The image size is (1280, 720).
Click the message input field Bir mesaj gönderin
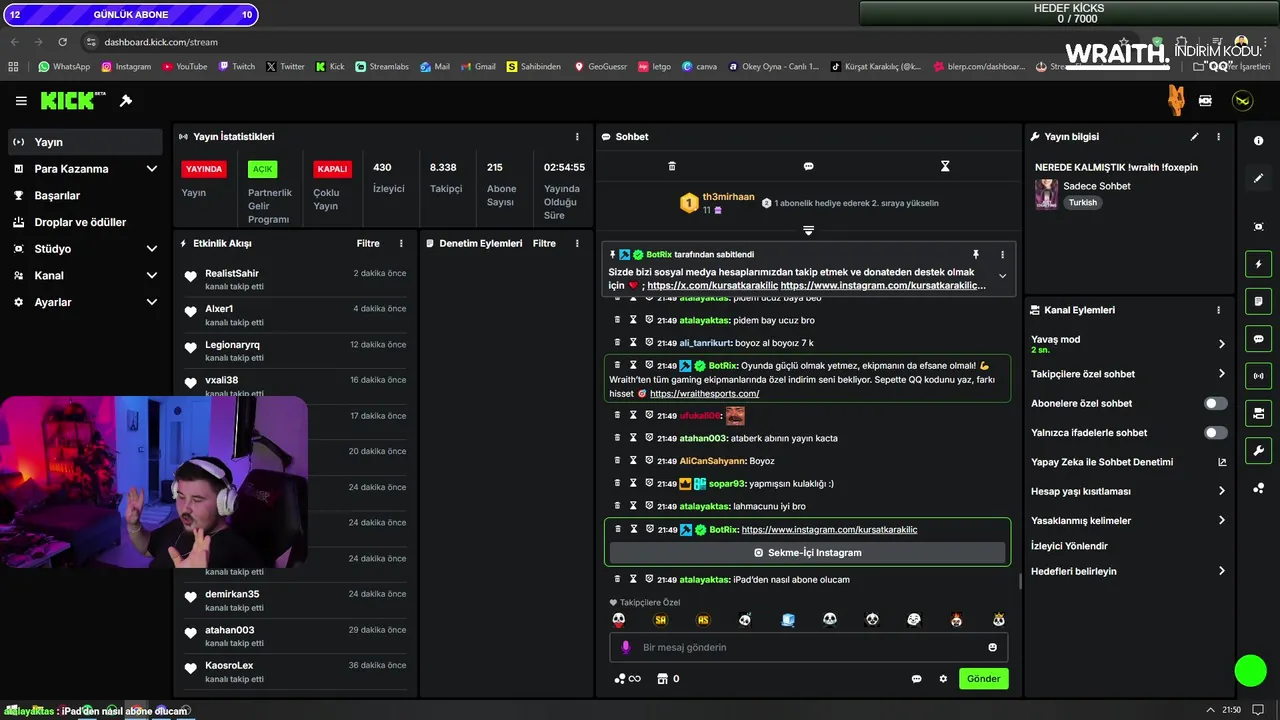(x=808, y=647)
